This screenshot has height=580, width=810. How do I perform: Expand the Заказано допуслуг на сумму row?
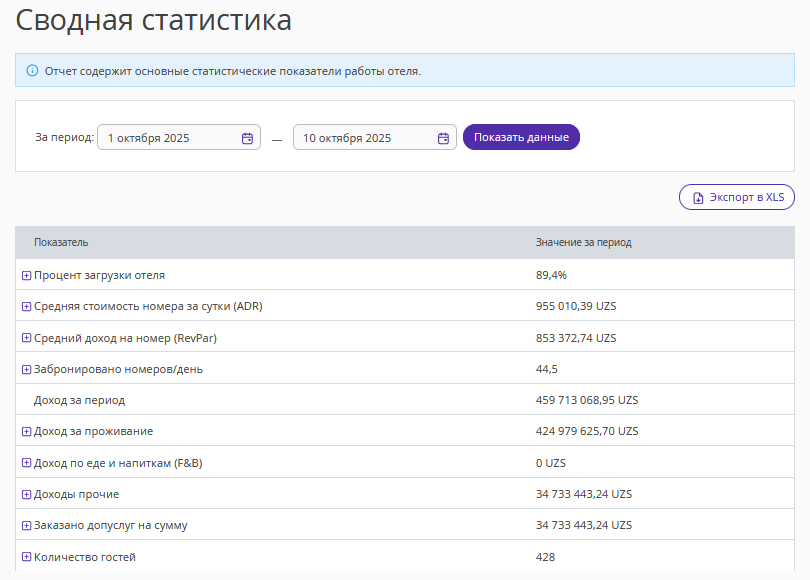27,525
